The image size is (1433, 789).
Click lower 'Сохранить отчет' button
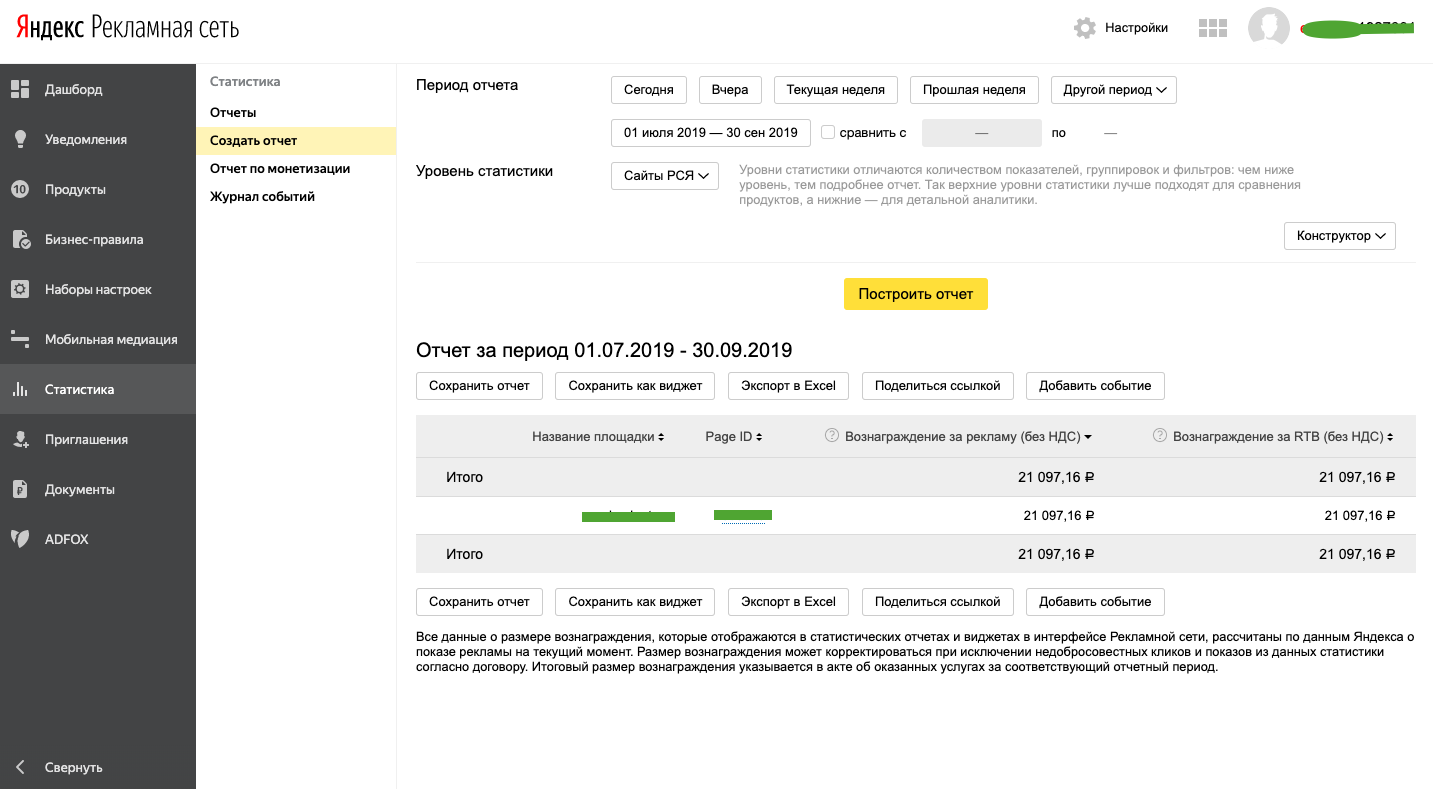click(479, 602)
